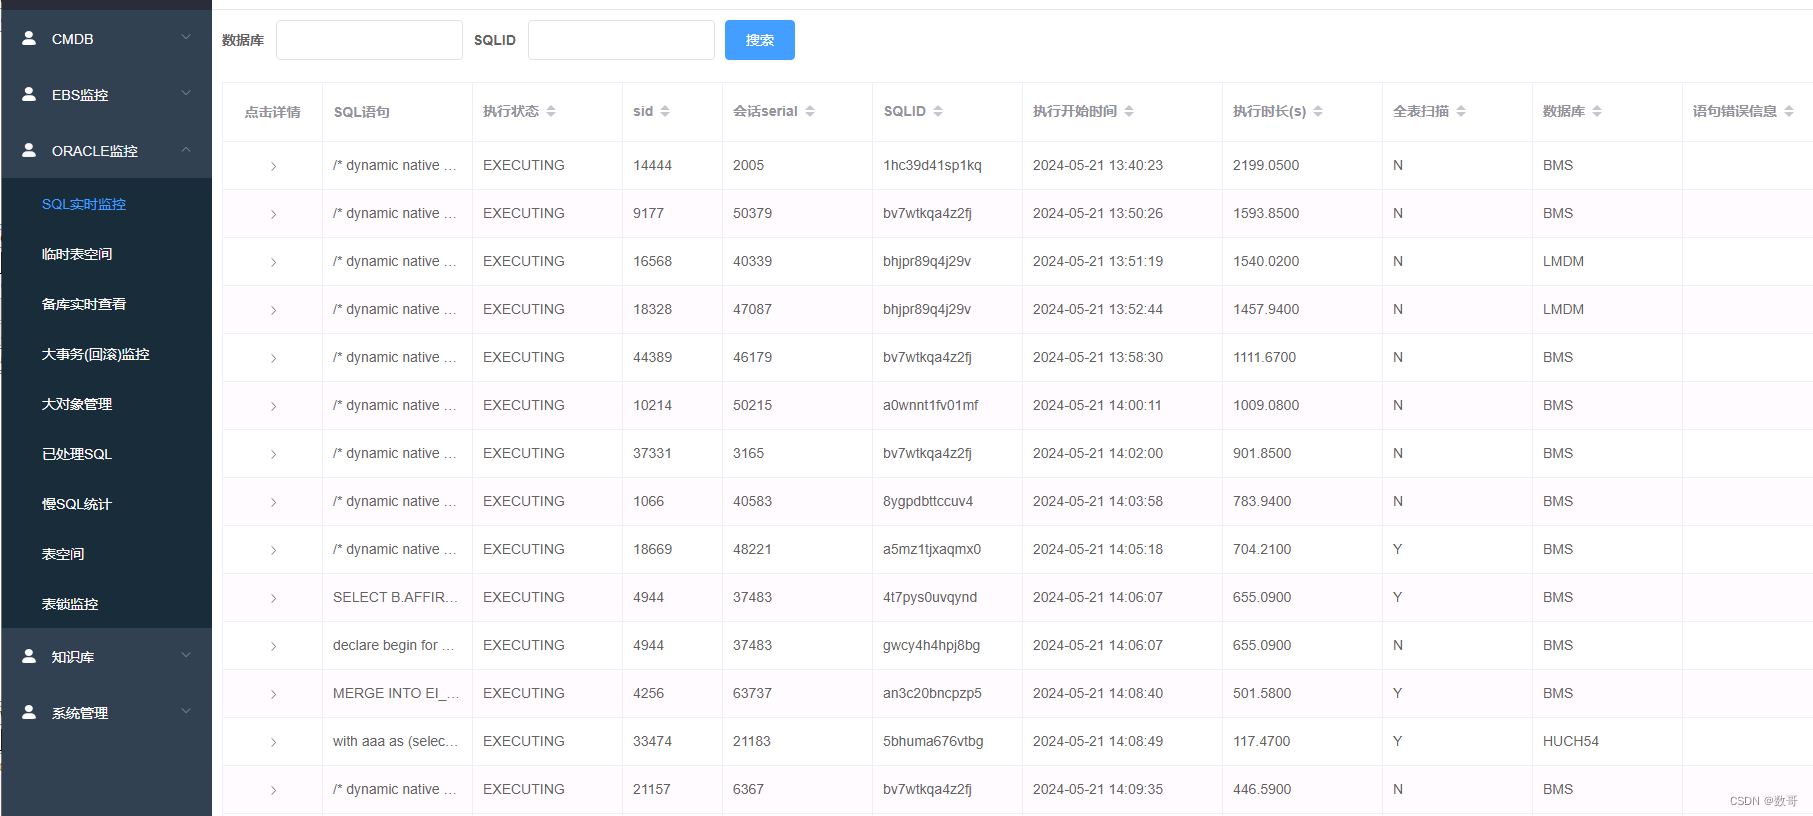The height and width of the screenshot is (816, 1813).
Task: Sort by 执行时长(s) column arrows
Action: 1318,111
